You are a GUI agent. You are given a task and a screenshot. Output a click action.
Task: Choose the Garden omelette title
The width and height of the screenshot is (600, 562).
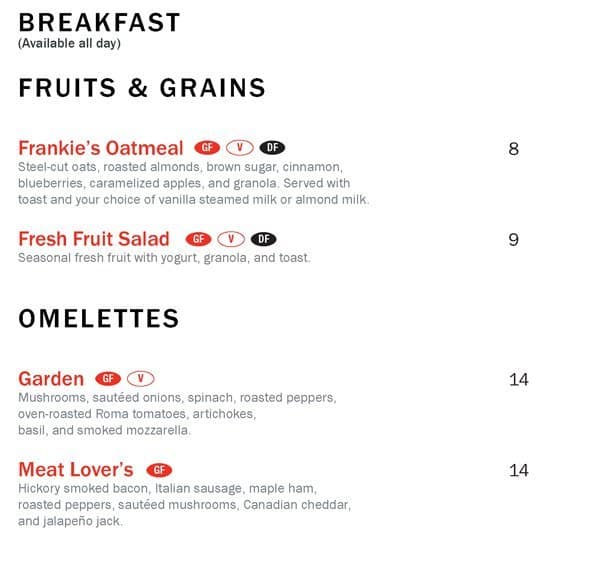(x=51, y=379)
